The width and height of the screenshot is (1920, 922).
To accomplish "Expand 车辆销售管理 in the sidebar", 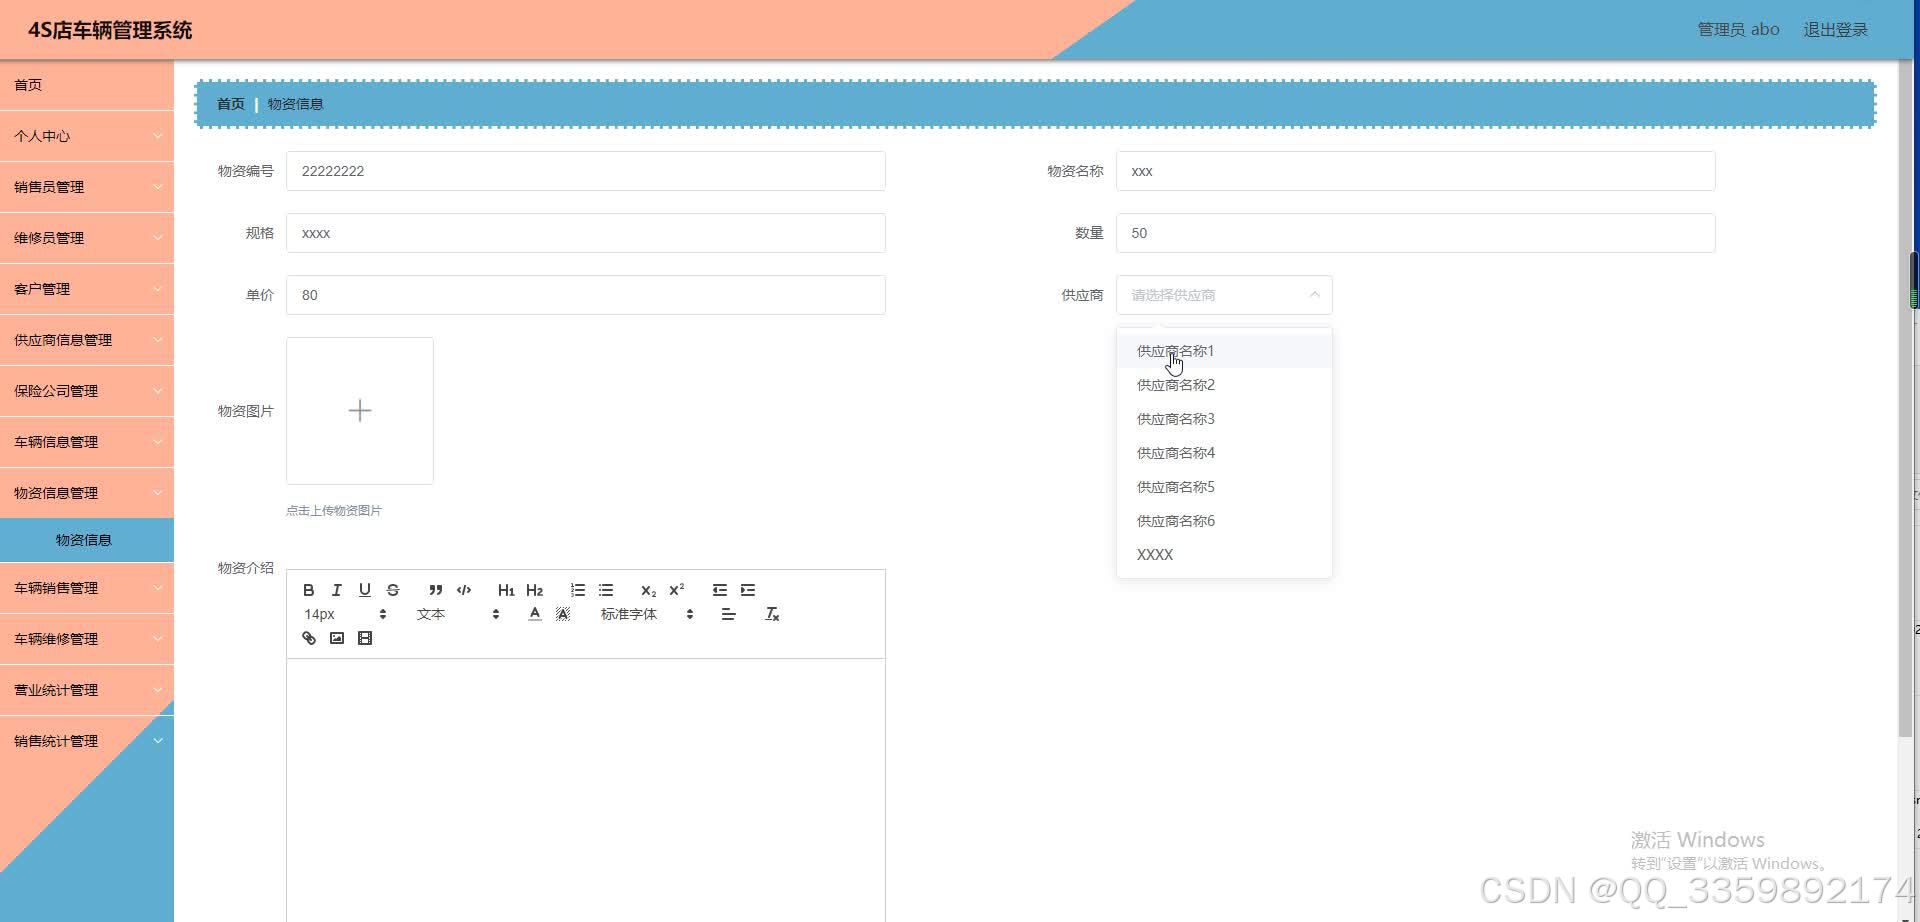I will pyautogui.click(x=87, y=588).
